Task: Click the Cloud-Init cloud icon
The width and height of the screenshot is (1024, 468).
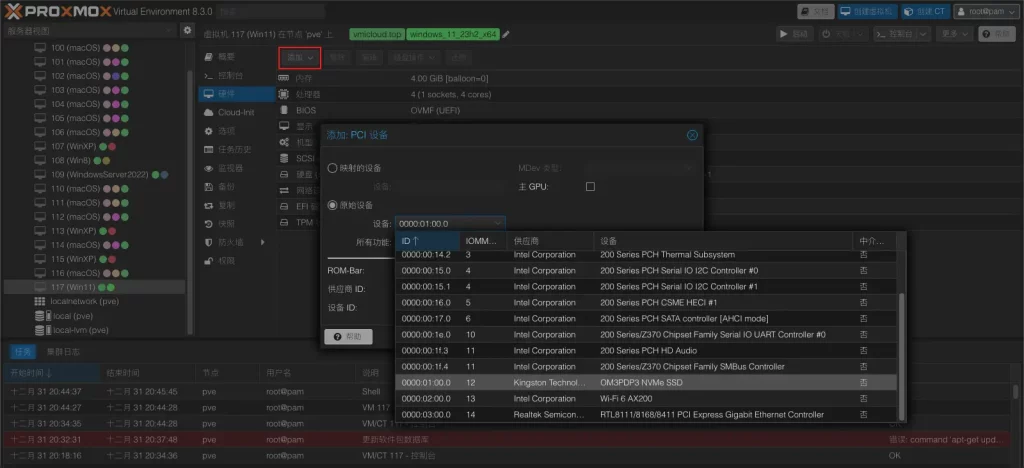Action: coord(209,112)
